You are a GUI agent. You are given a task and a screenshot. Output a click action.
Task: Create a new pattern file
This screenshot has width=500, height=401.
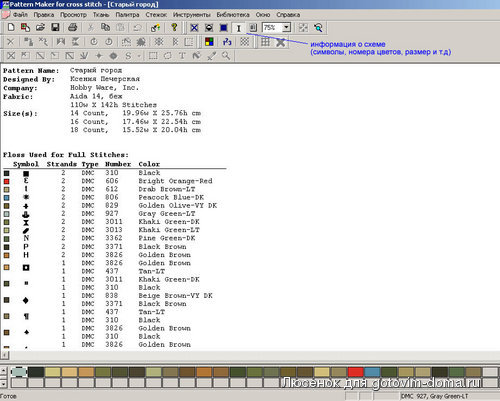(x=11, y=28)
